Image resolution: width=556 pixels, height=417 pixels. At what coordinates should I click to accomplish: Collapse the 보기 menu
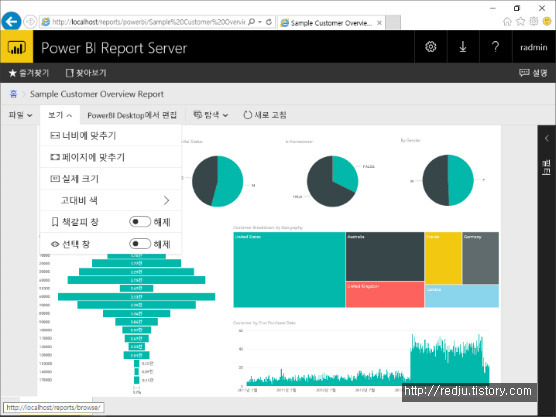pos(60,115)
